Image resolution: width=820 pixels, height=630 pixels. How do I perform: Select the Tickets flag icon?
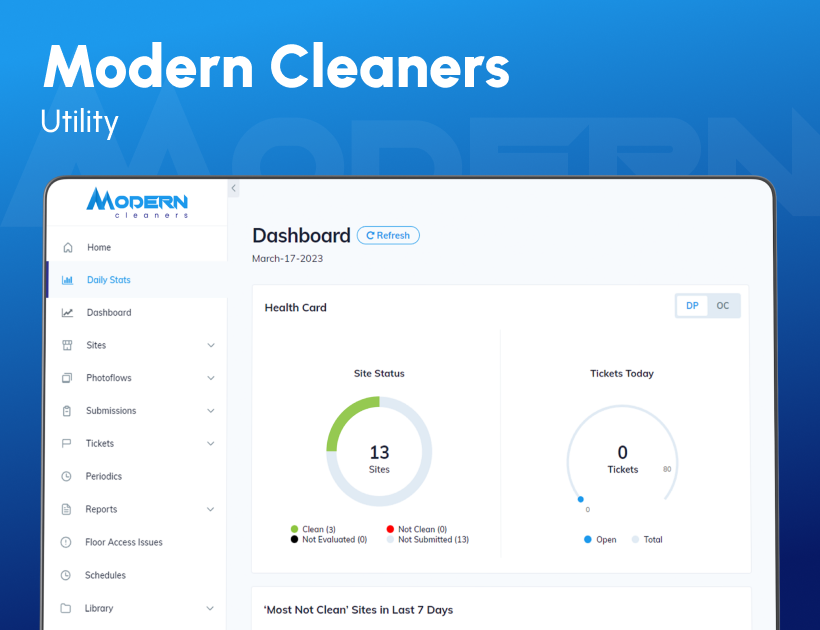[68, 443]
